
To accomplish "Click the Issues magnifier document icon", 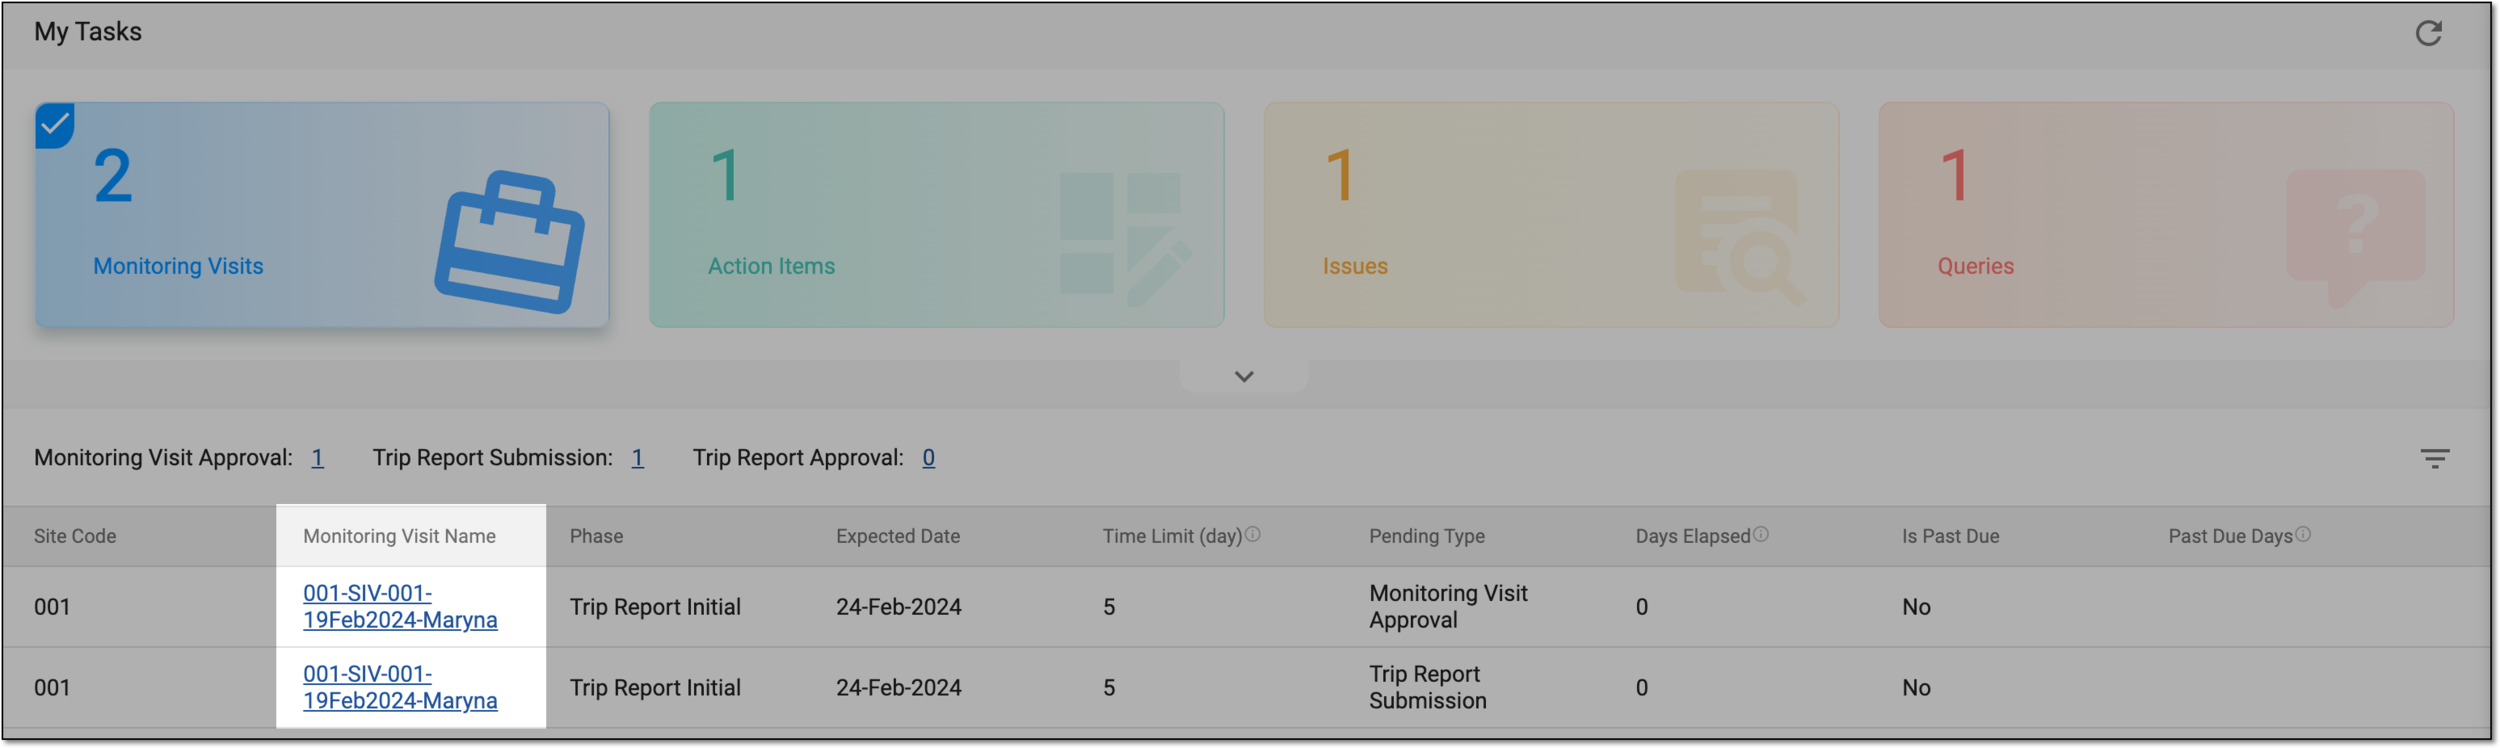I will click(1740, 237).
